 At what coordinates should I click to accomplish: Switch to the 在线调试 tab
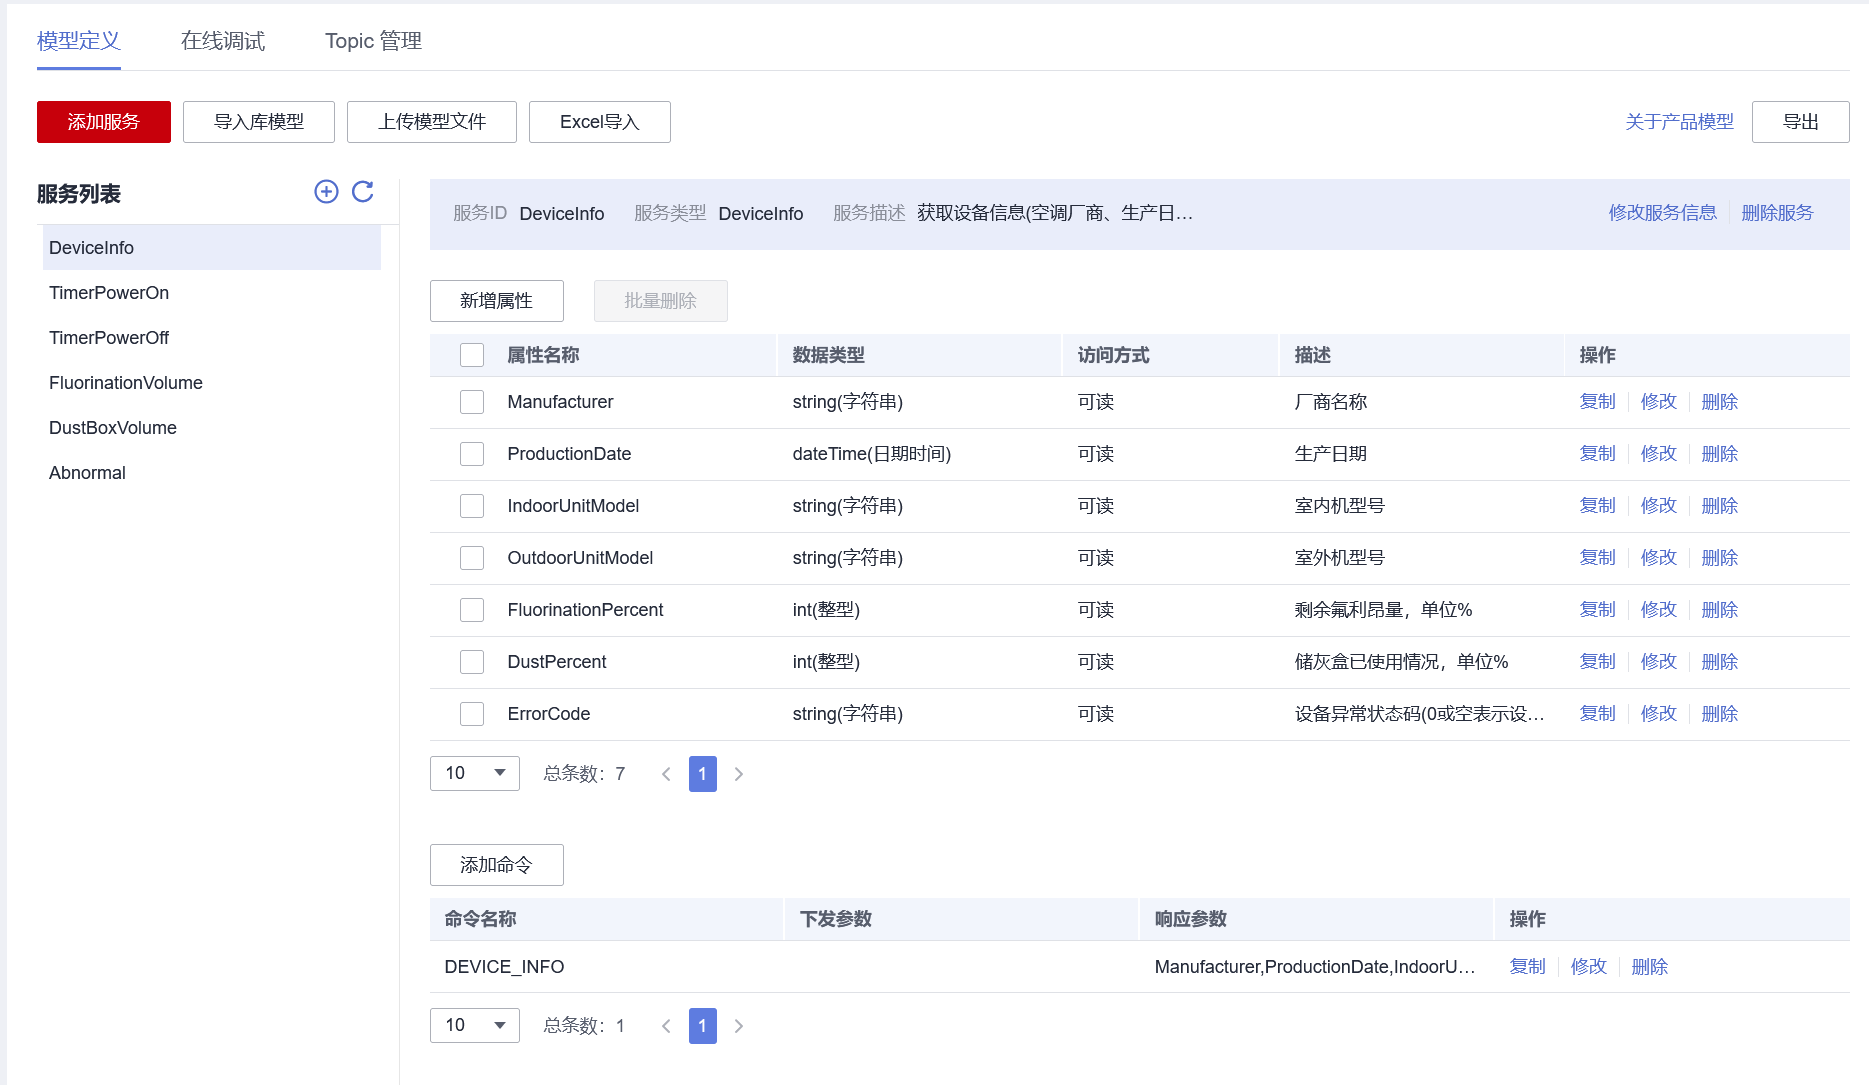[x=222, y=40]
